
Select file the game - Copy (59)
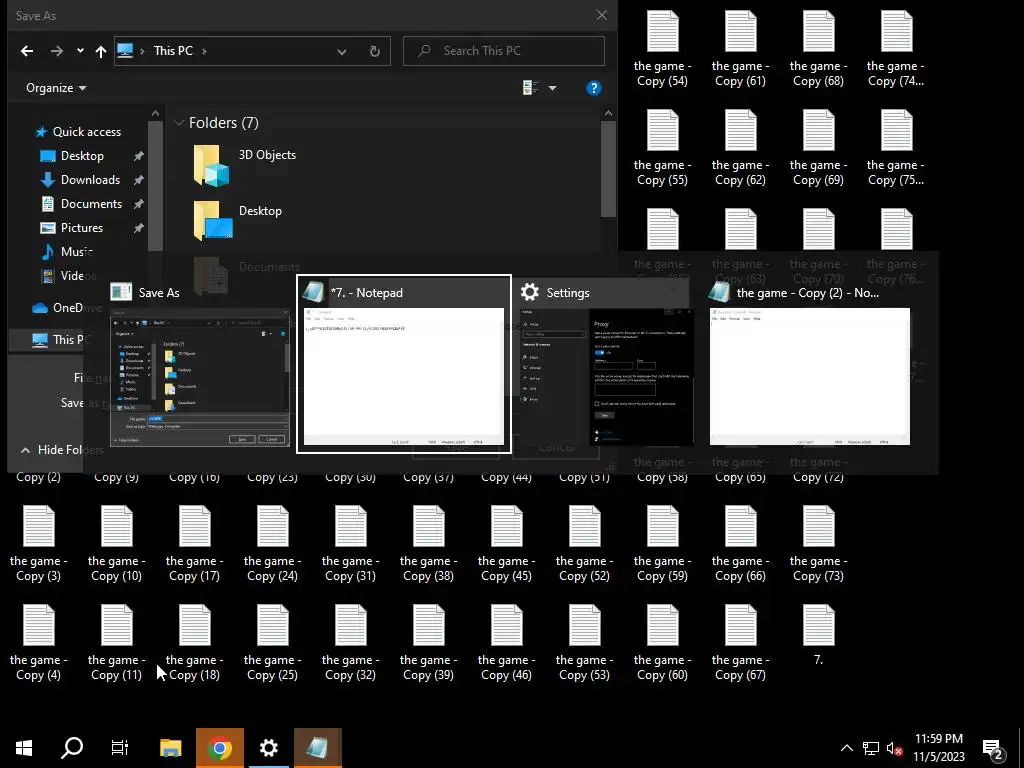tap(662, 545)
